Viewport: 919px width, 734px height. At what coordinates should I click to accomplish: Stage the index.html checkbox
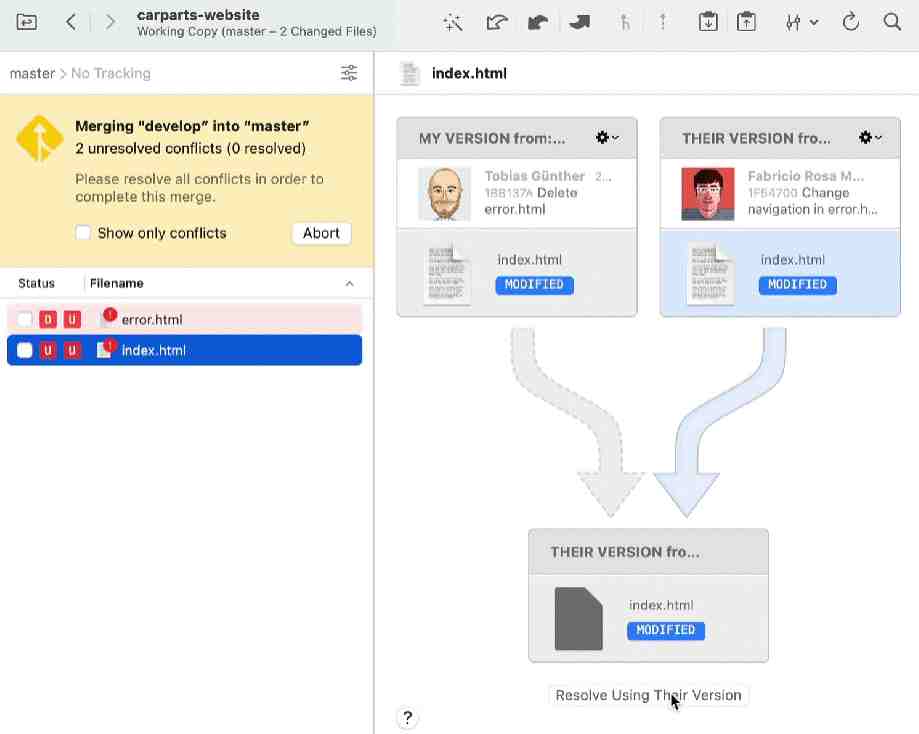(25, 350)
